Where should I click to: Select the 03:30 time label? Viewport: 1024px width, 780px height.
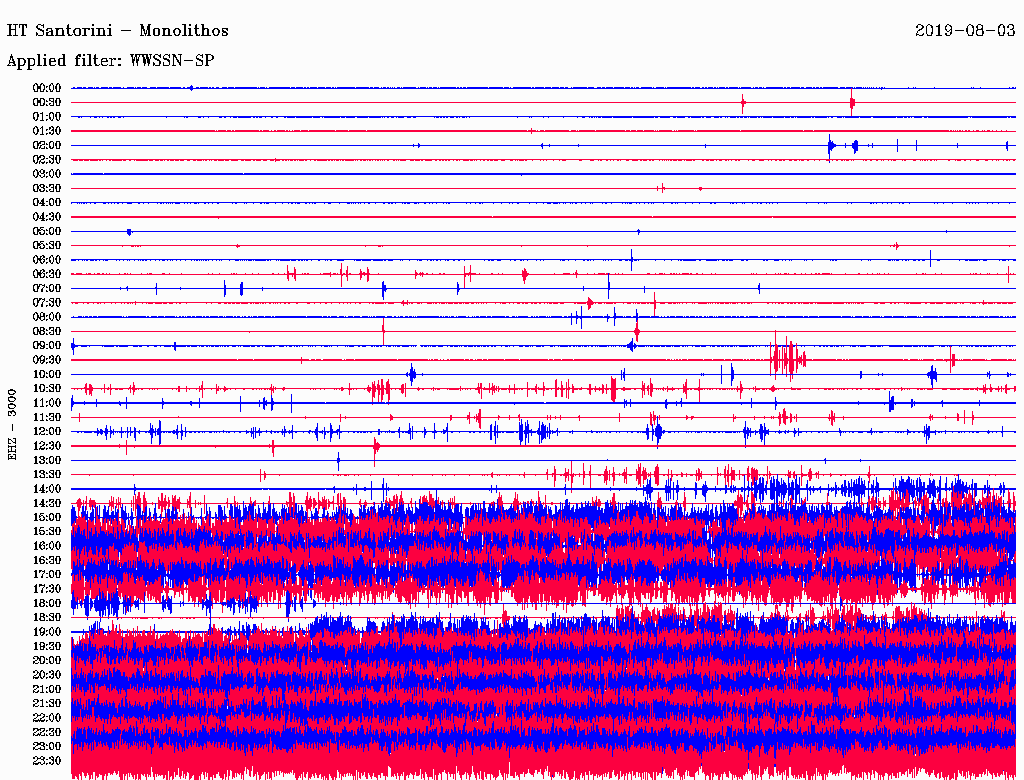[47, 189]
